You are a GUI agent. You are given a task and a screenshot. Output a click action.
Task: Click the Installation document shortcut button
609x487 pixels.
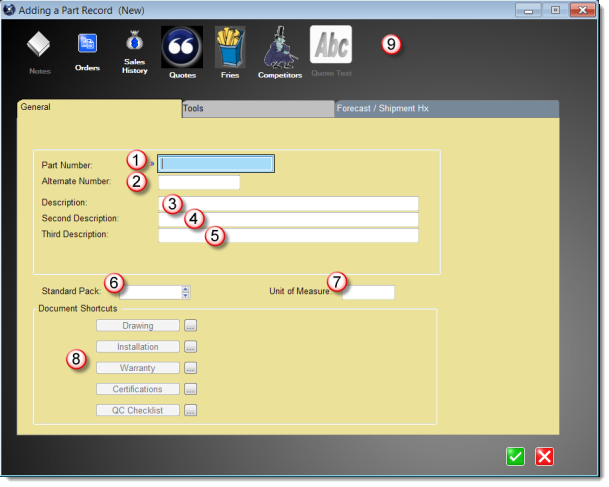(x=138, y=346)
